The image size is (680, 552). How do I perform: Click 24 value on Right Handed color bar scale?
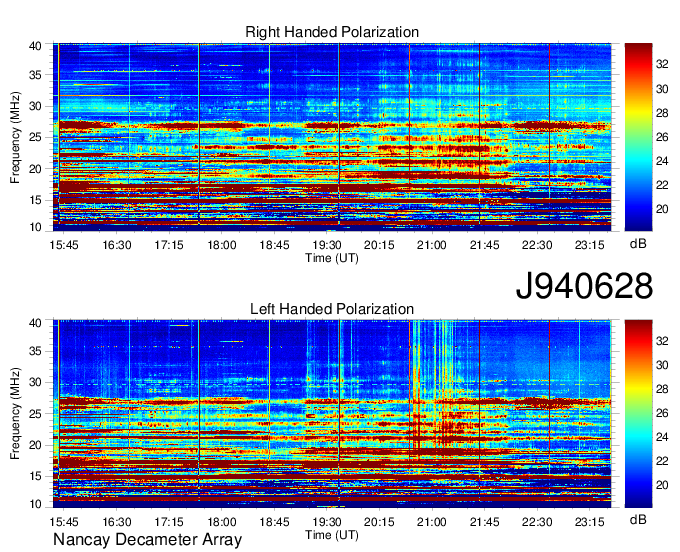point(662,161)
